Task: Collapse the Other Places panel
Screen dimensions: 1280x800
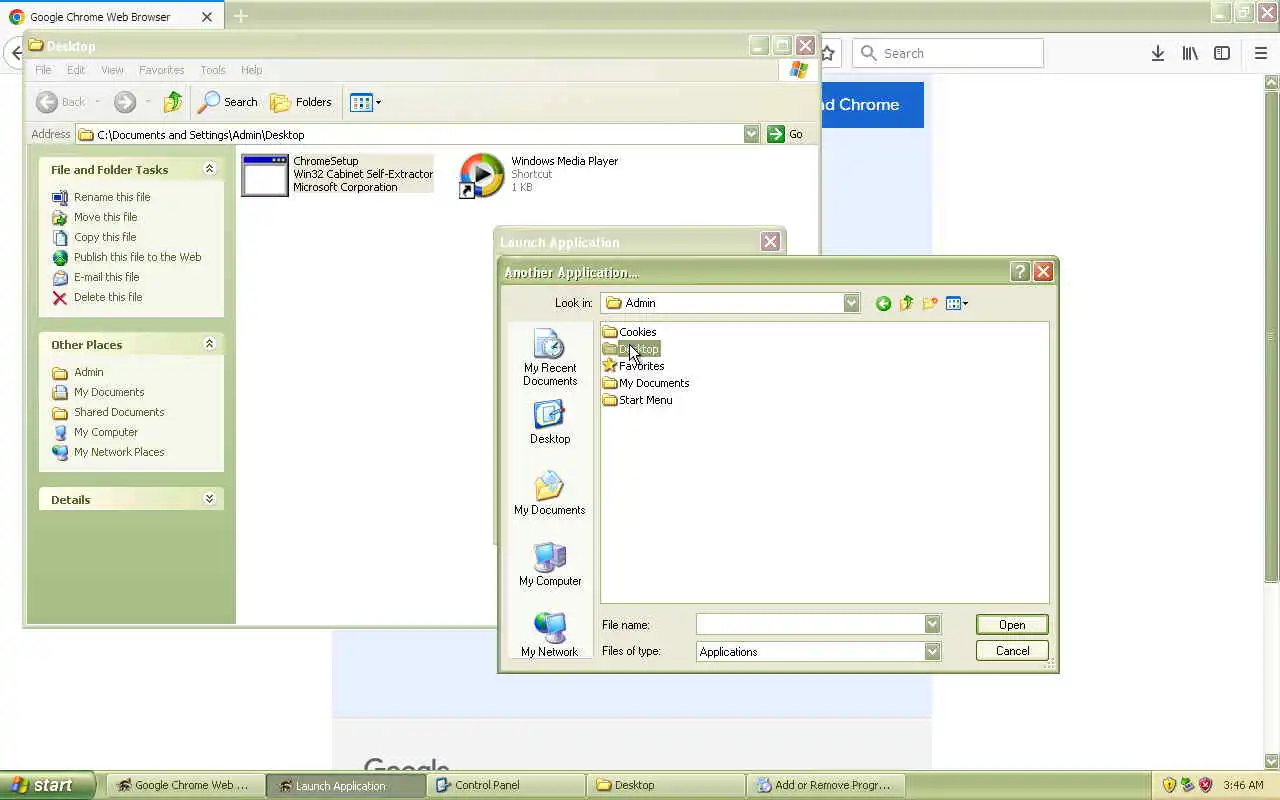Action: coord(209,344)
